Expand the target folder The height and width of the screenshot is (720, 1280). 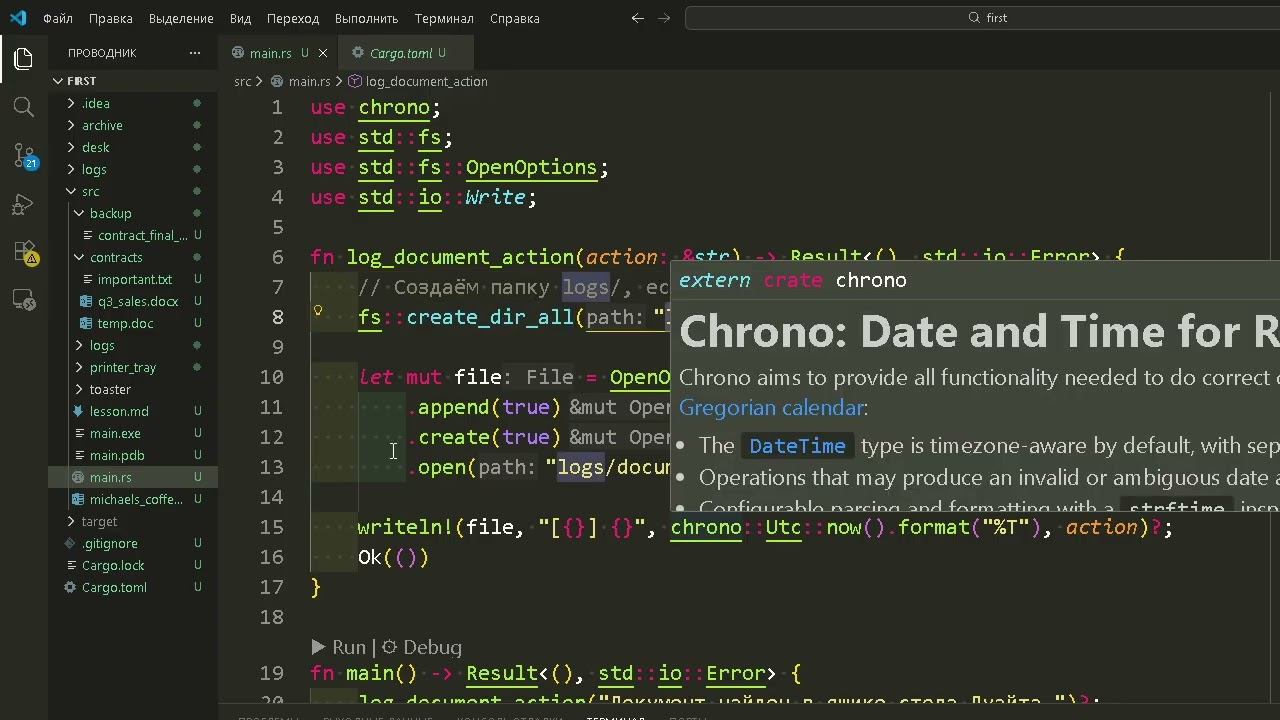coord(71,521)
